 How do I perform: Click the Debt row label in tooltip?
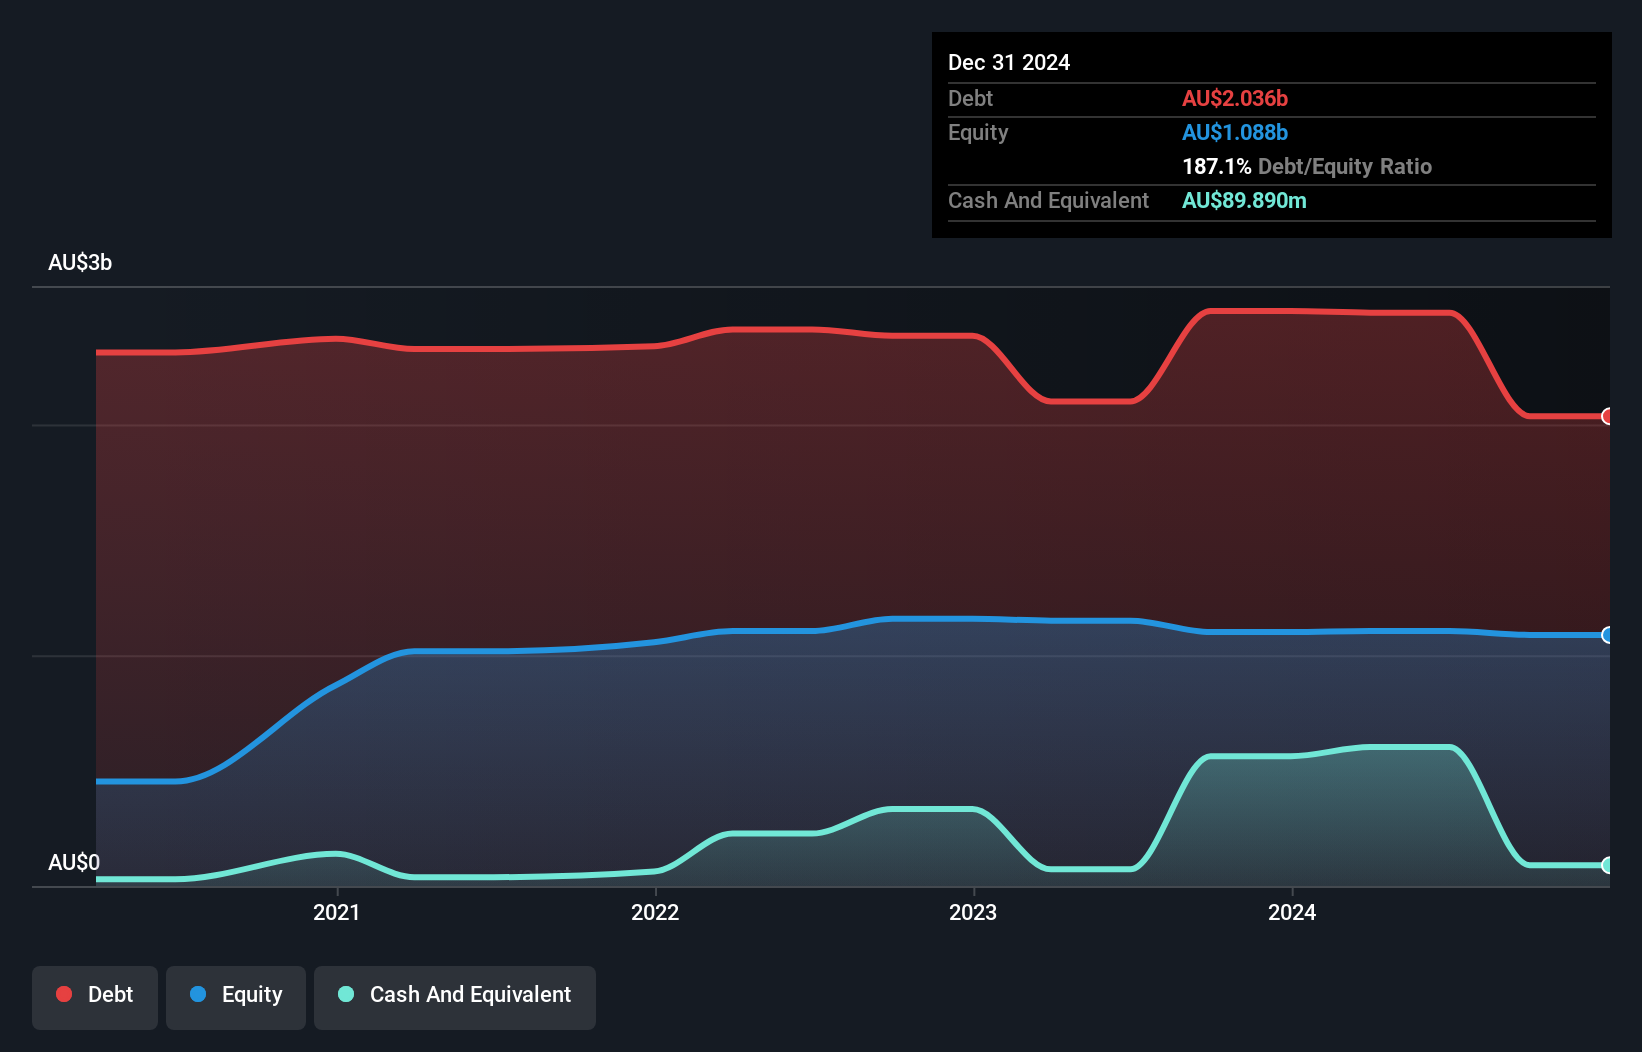click(x=970, y=98)
